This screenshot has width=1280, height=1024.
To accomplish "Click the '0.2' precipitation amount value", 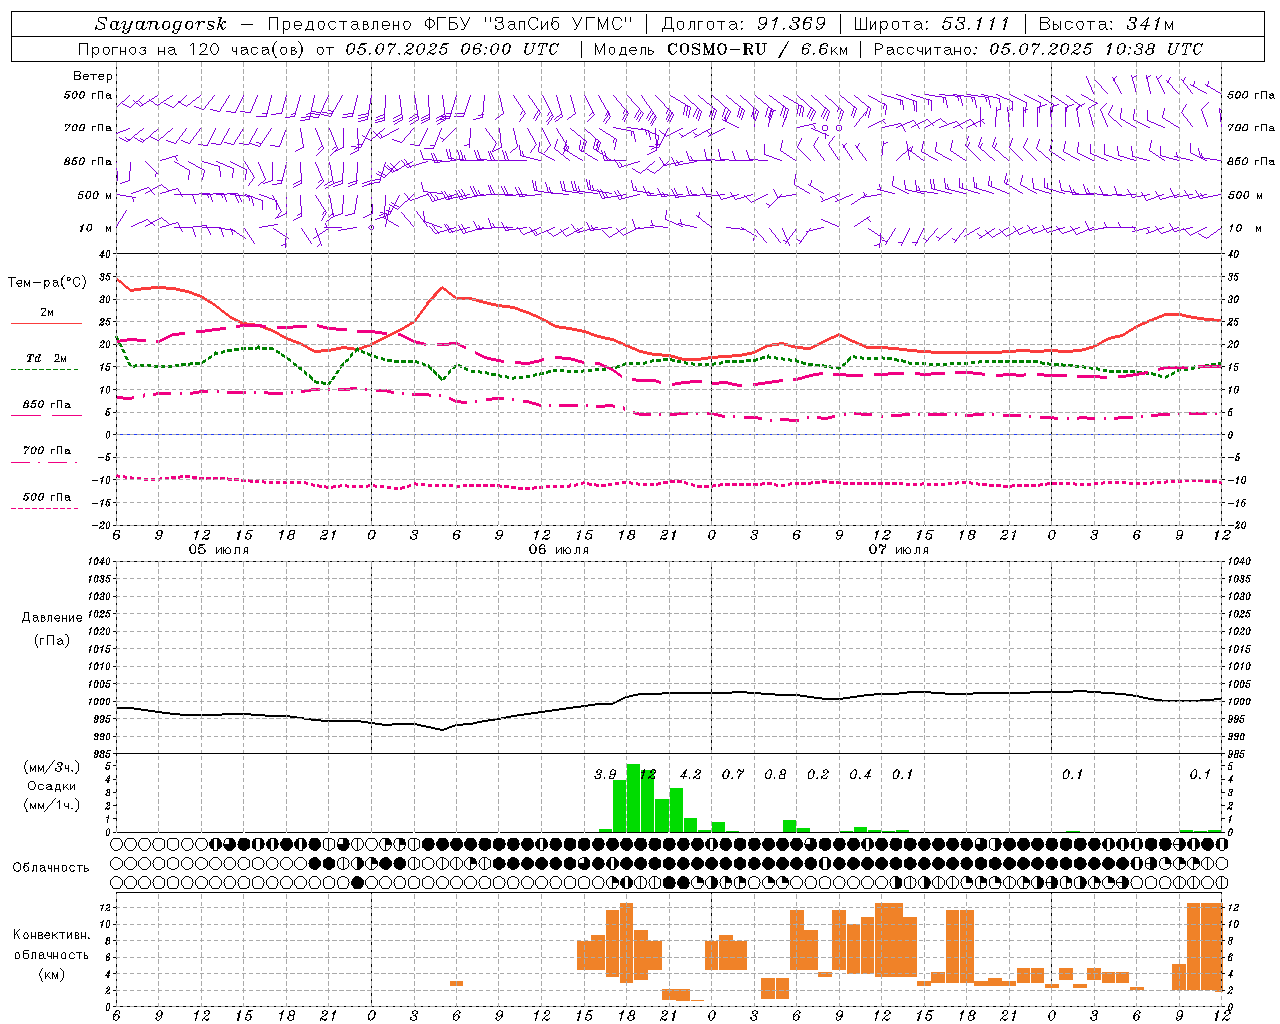I will [x=818, y=774].
